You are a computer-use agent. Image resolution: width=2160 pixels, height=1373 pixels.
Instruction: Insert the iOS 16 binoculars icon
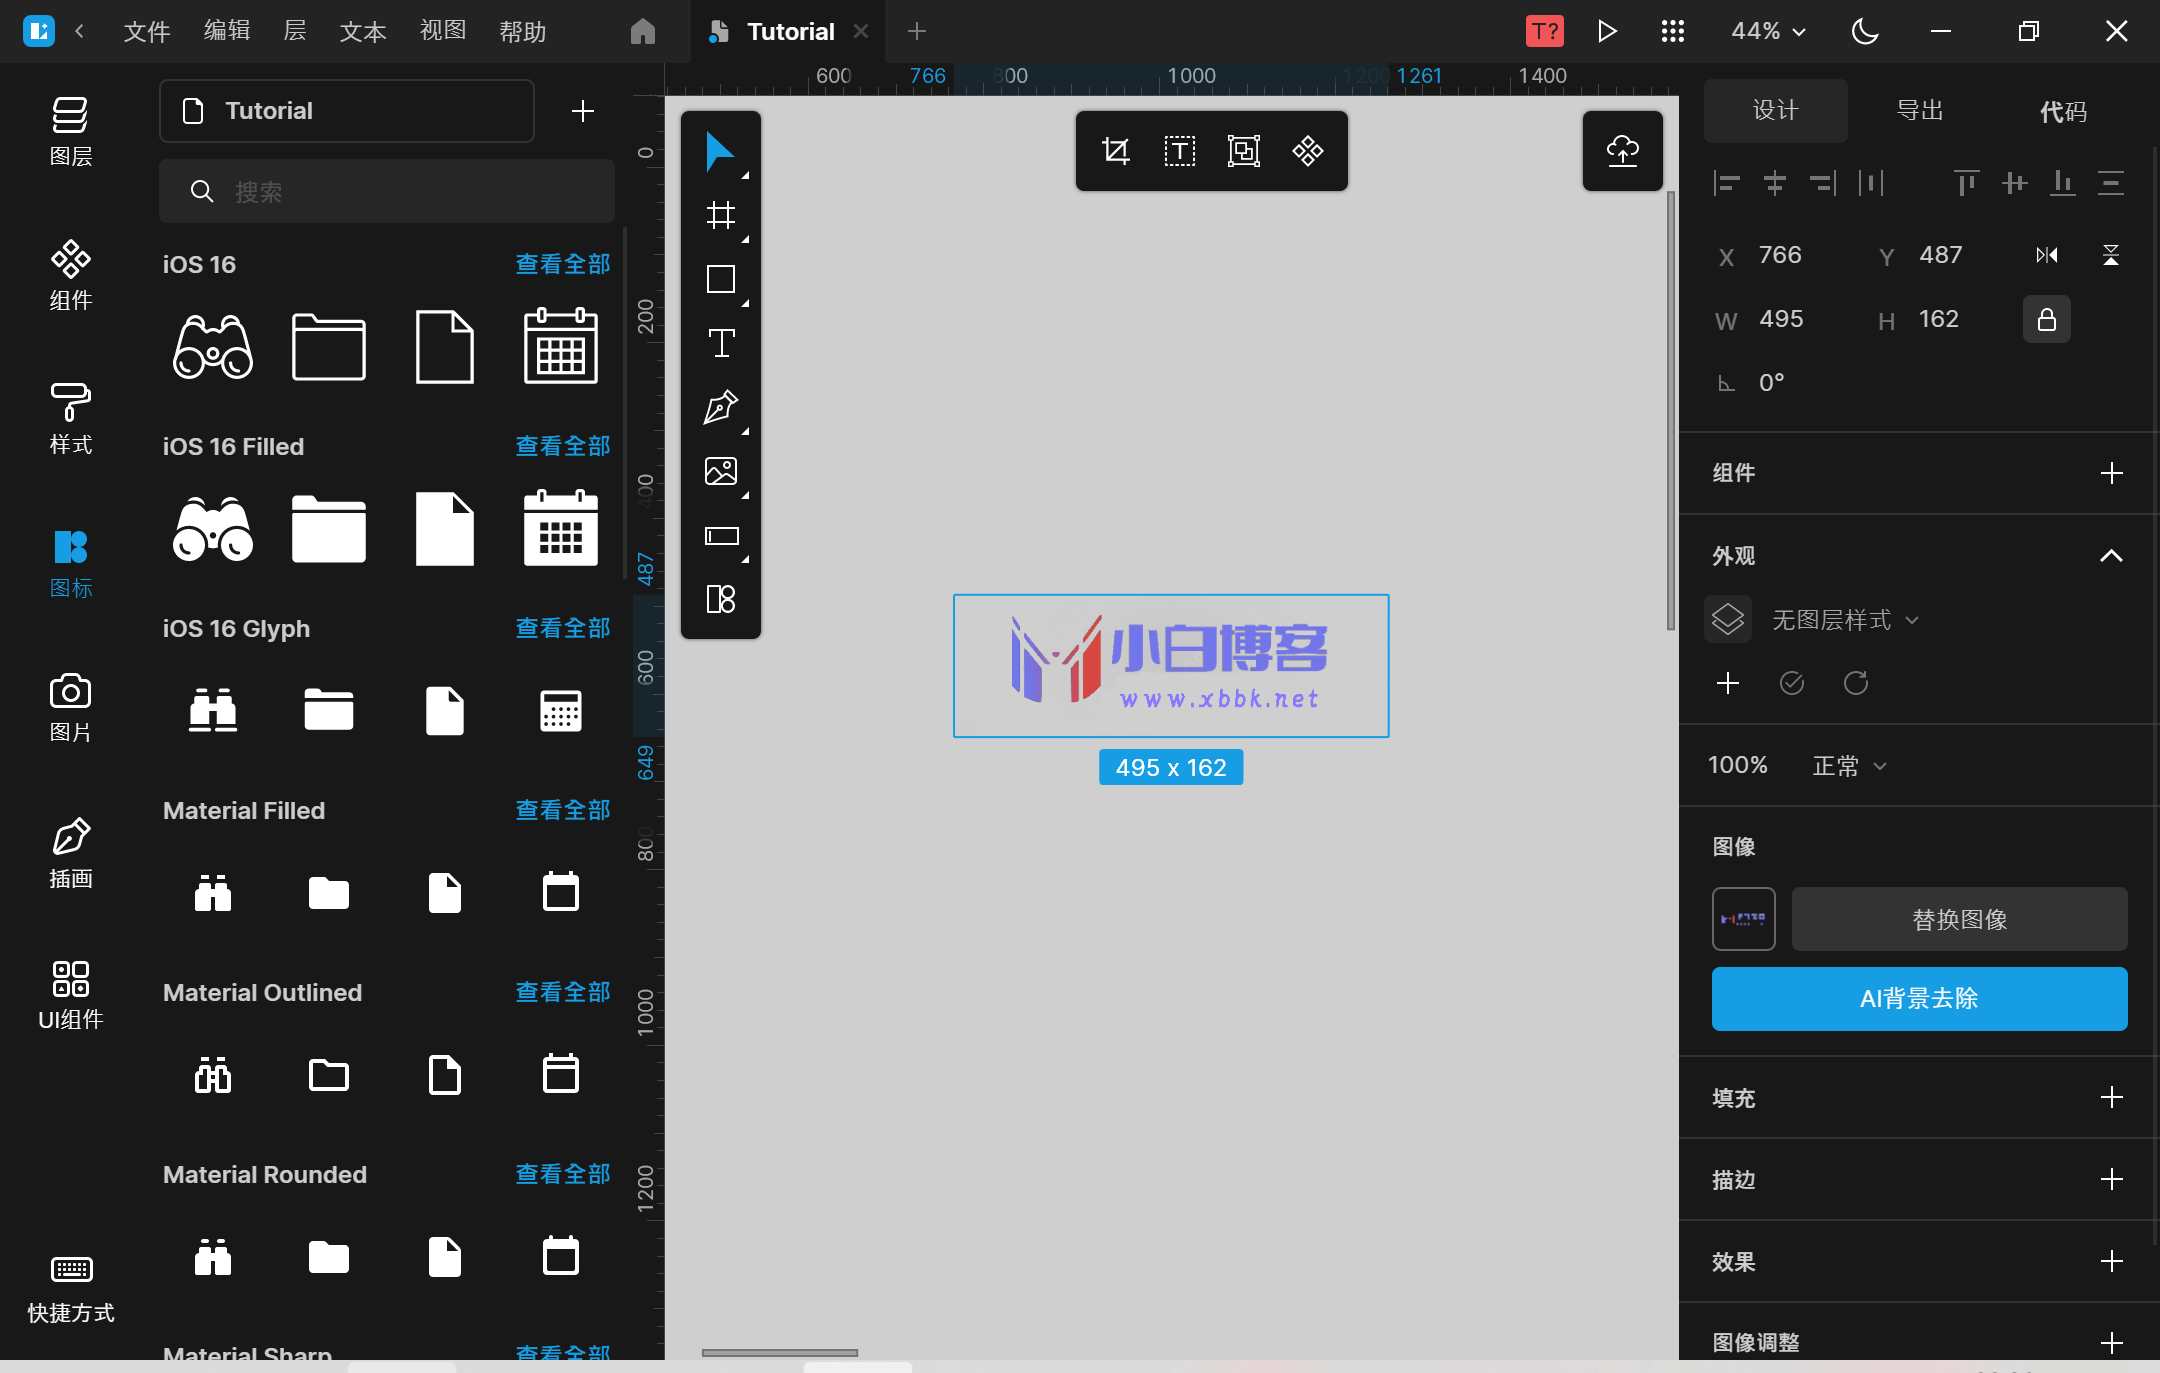point(213,347)
